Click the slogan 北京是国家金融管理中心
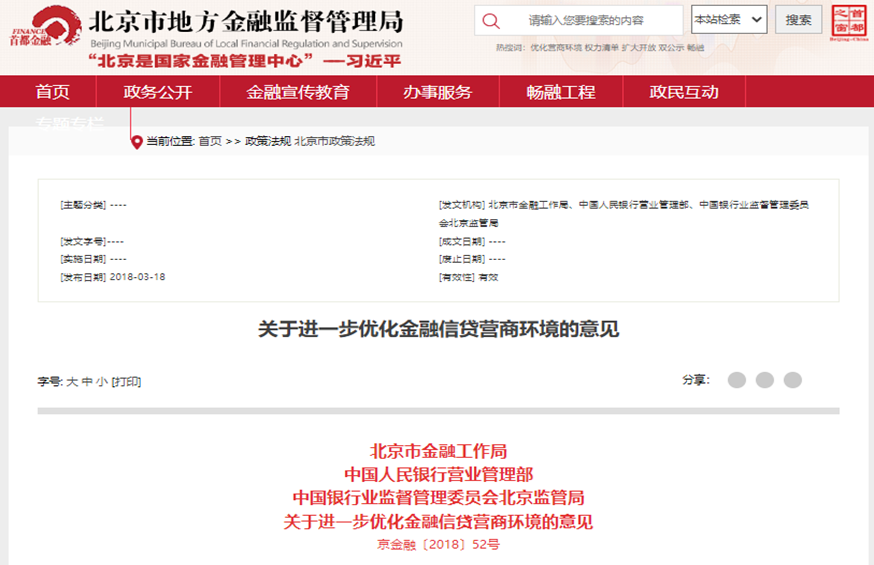The image size is (874, 565). (x=200, y=61)
